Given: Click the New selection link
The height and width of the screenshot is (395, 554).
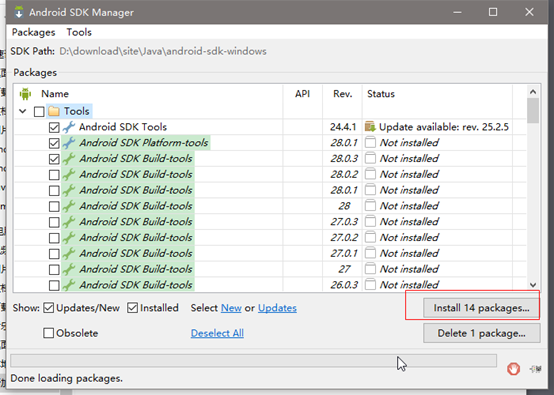Looking at the screenshot, I should (231, 308).
